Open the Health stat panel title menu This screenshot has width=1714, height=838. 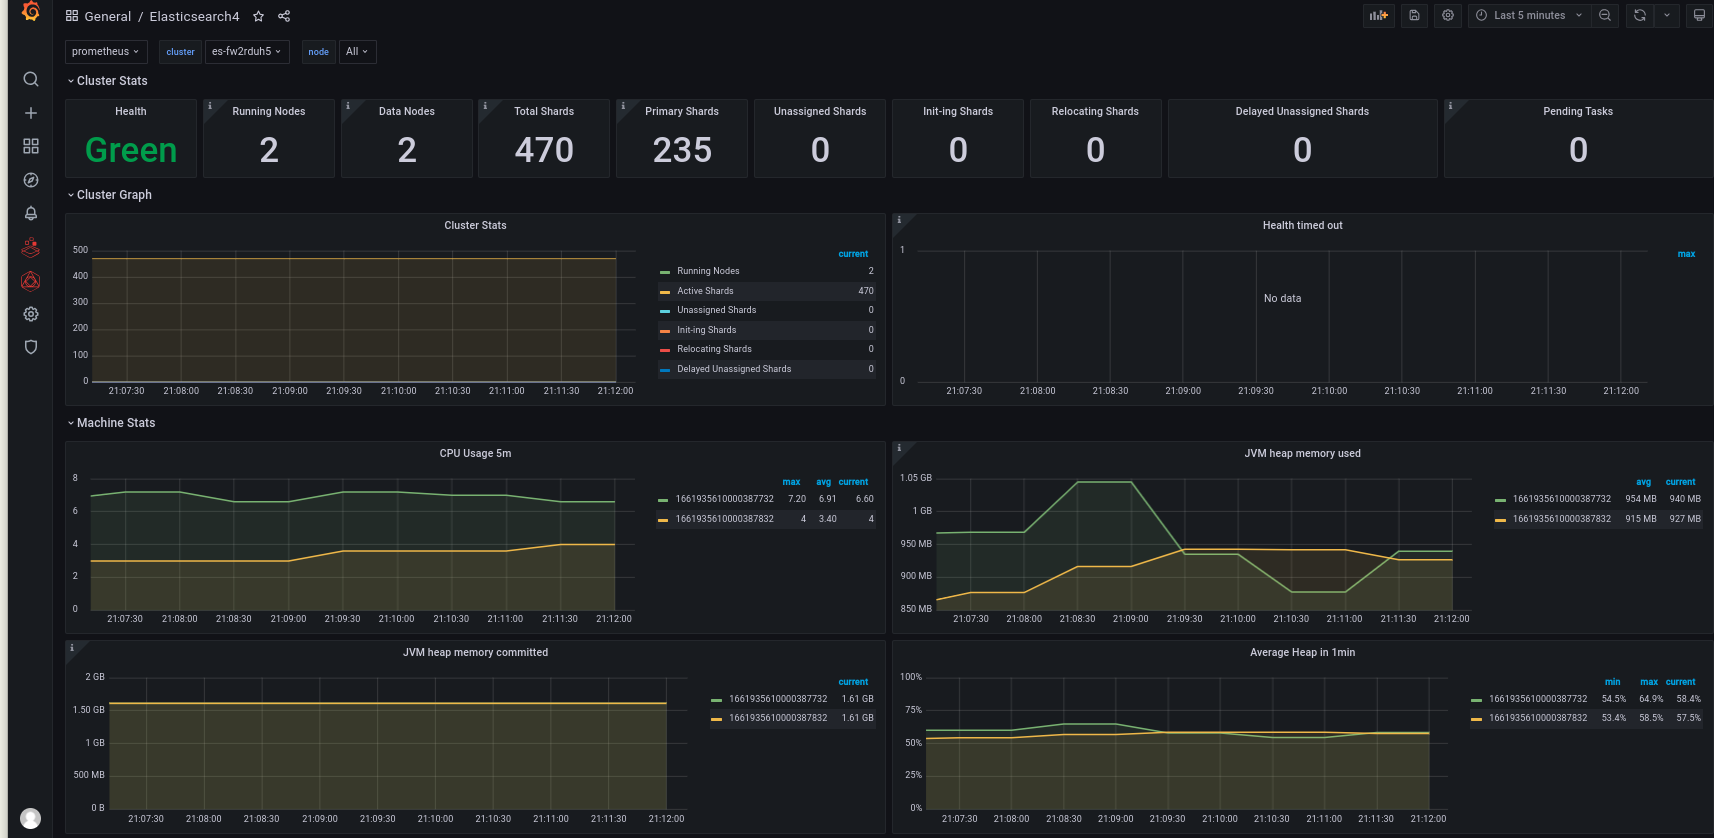[x=130, y=111]
